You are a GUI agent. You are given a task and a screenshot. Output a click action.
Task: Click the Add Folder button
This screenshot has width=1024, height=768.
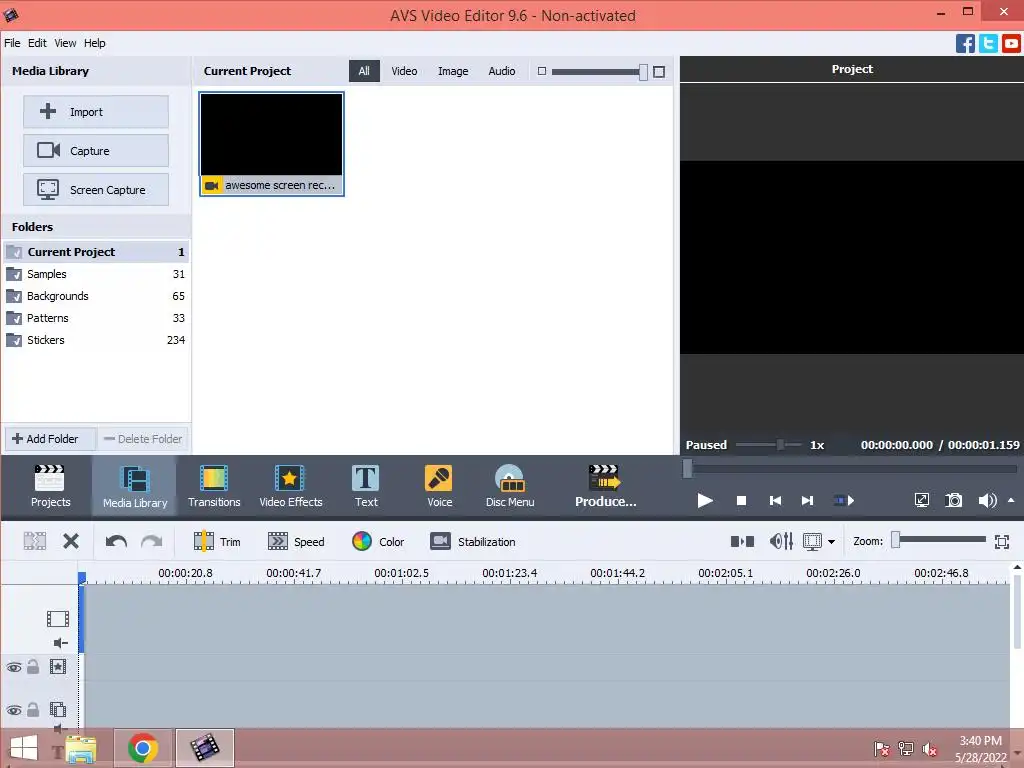pos(51,439)
